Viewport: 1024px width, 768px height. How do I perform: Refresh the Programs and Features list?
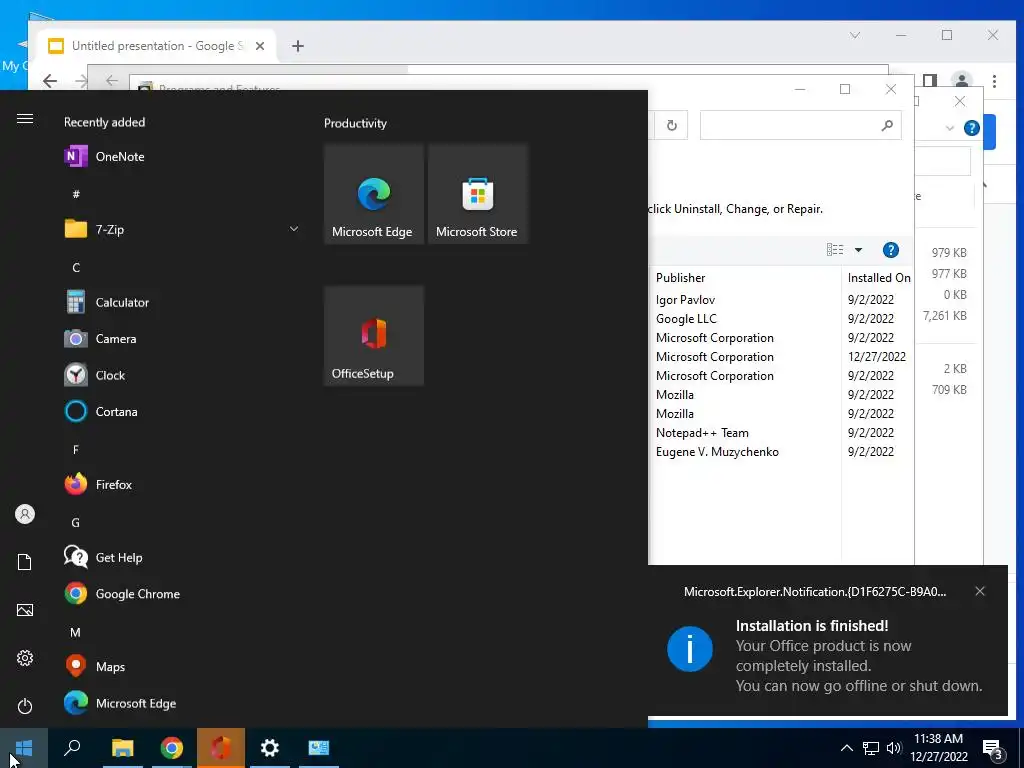671,125
